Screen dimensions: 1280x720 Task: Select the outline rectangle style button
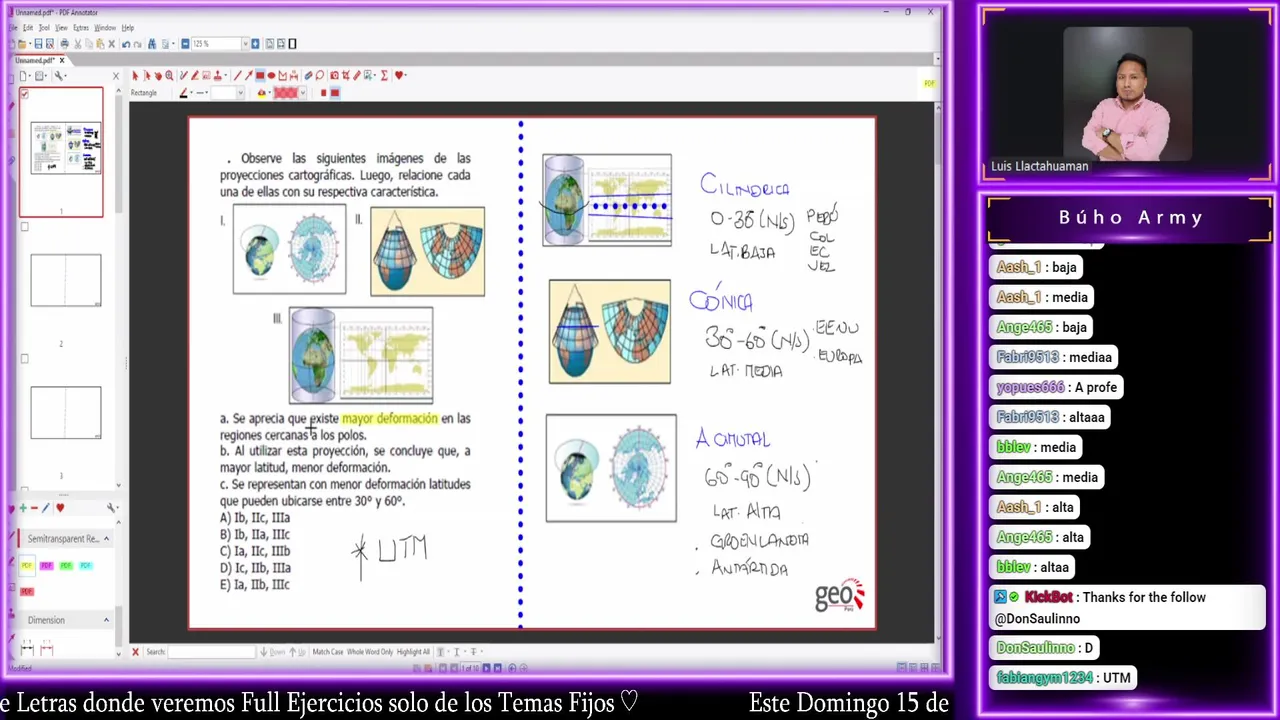tap(335, 93)
